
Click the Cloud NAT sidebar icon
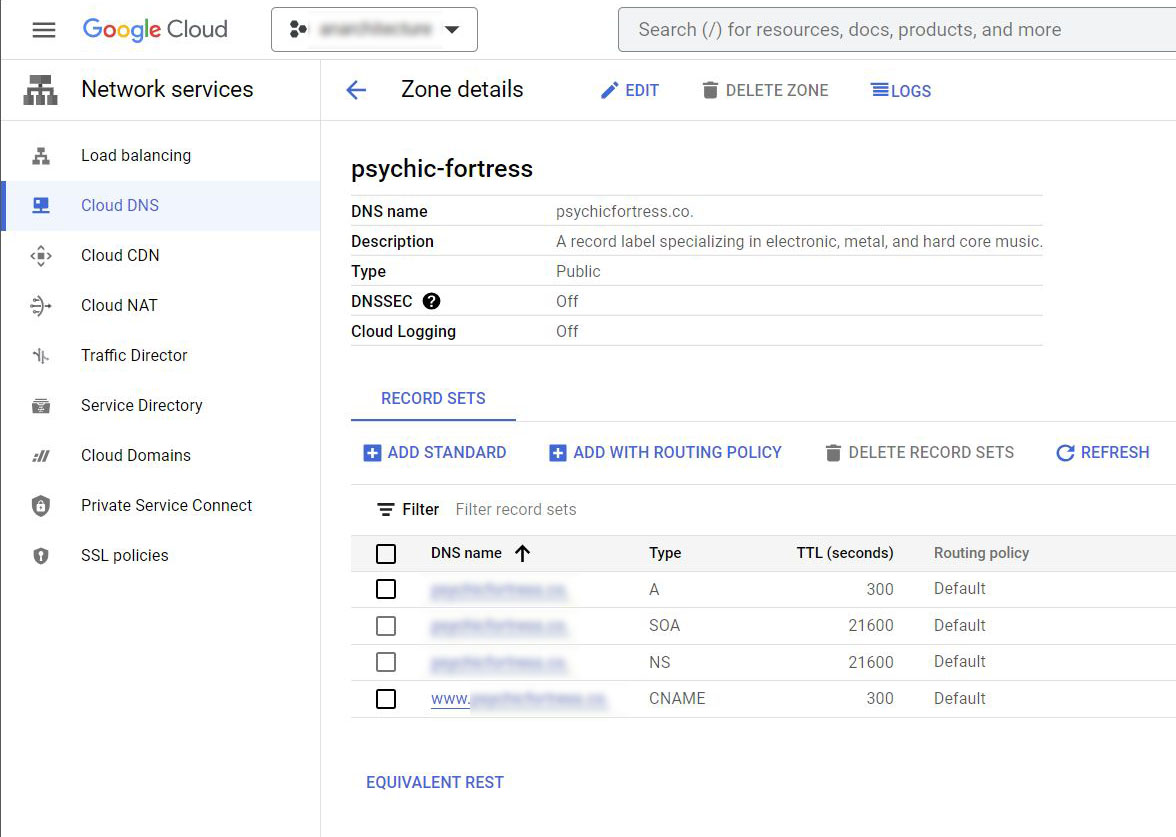(x=41, y=306)
